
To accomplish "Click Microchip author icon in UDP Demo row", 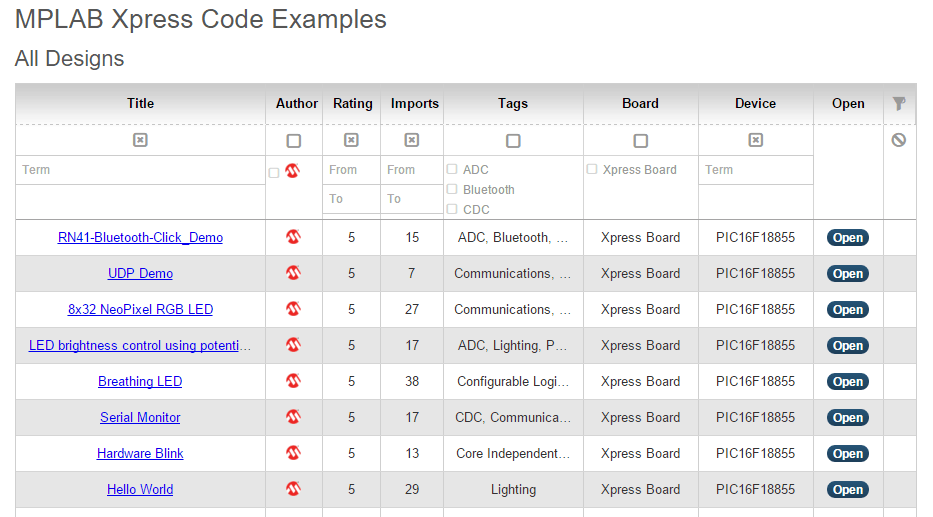I will 293,273.
